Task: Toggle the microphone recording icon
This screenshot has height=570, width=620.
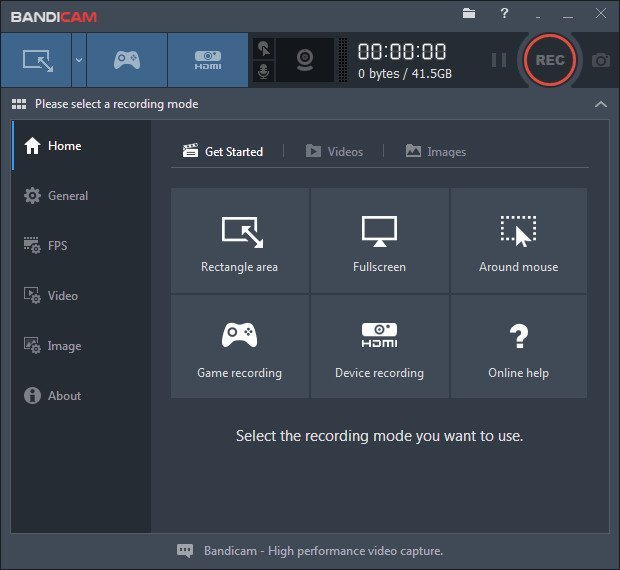Action: 263,72
